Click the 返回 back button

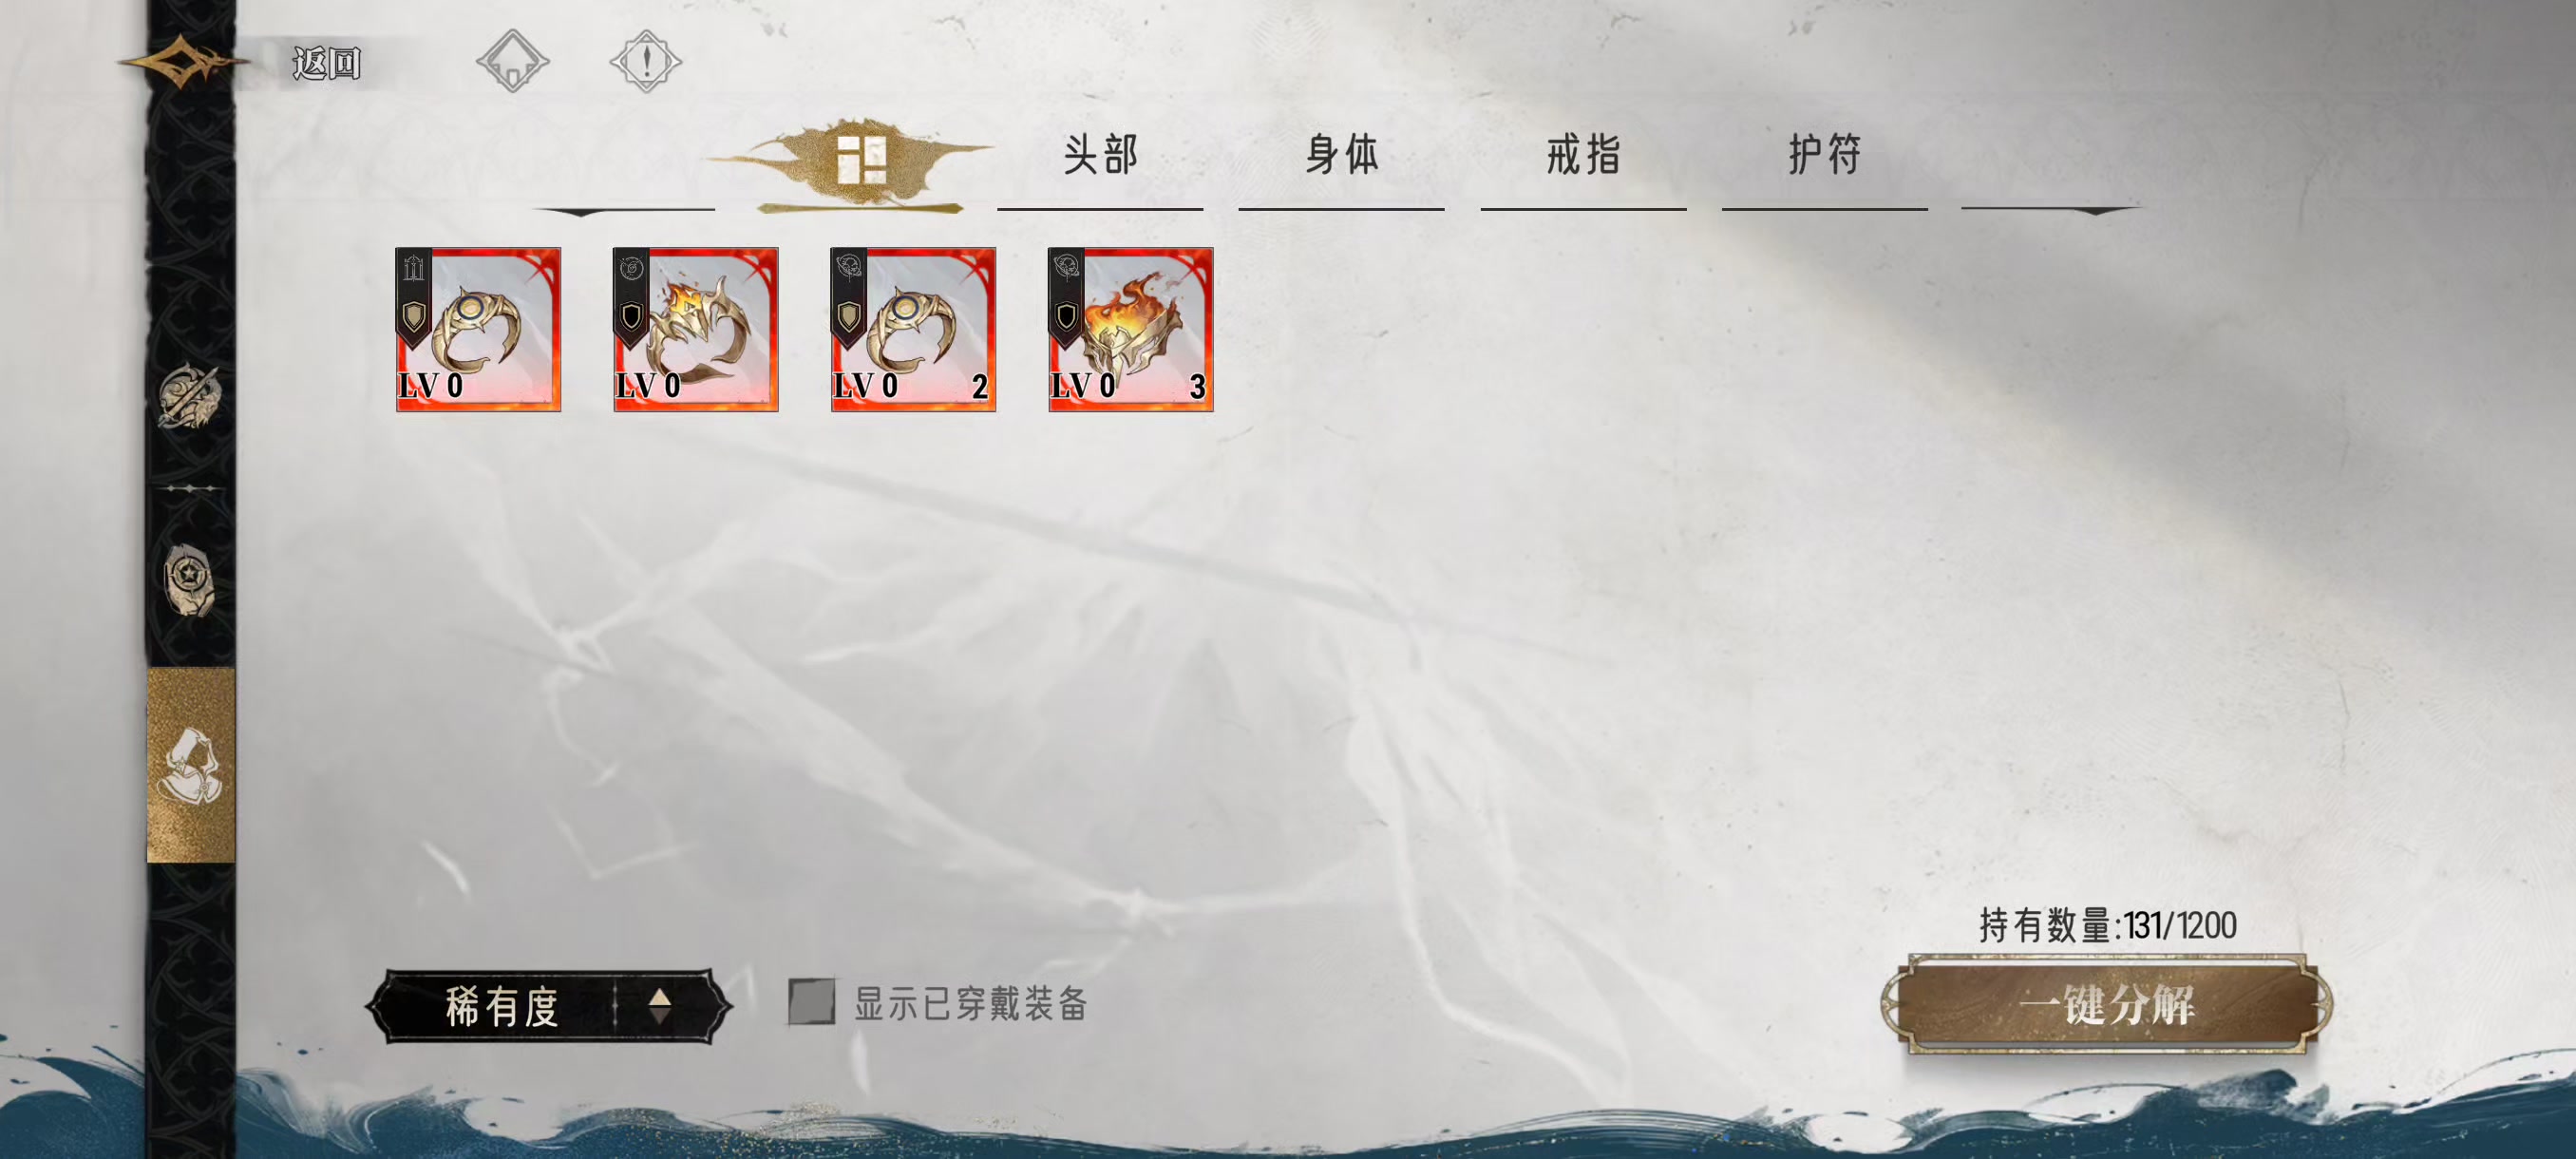point(326,64)
